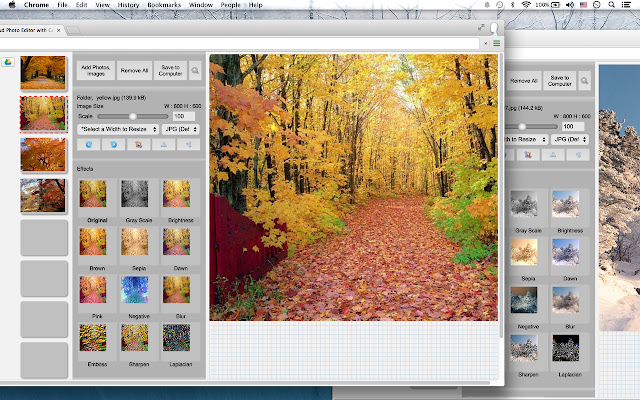
Task: Open Notification Center list icon
Action: point(626,5)
